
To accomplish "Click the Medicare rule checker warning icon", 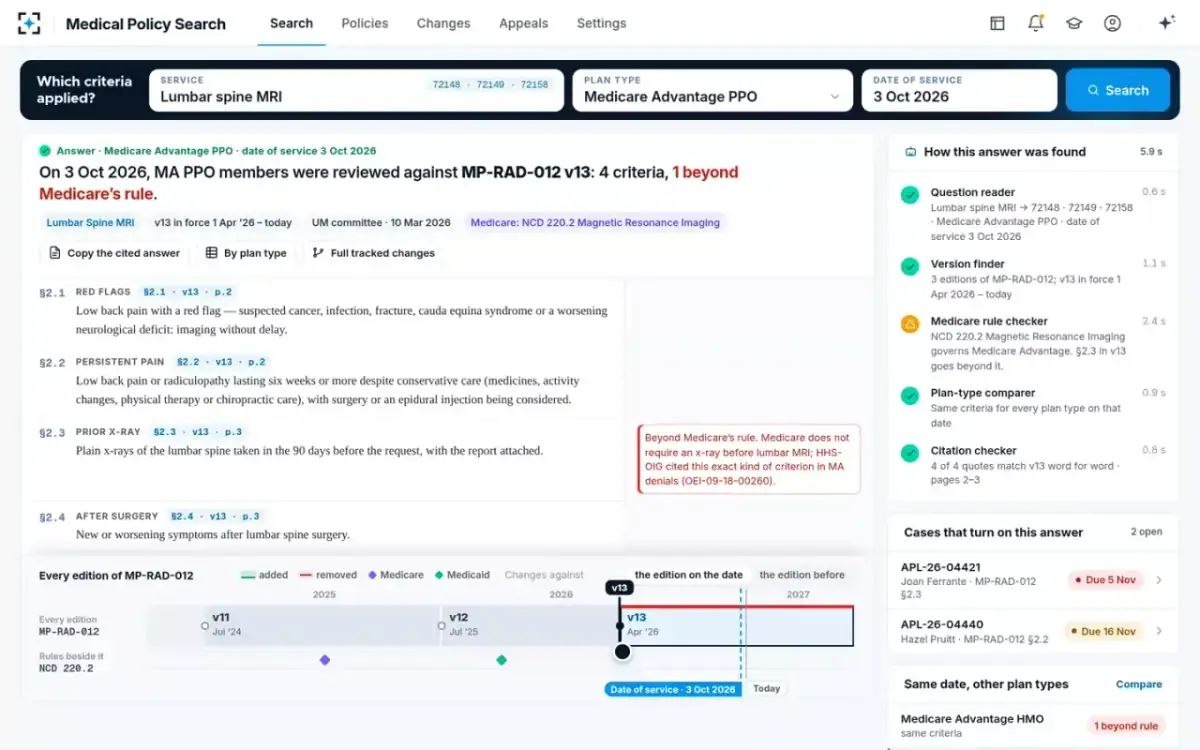I will coord(910,324).
